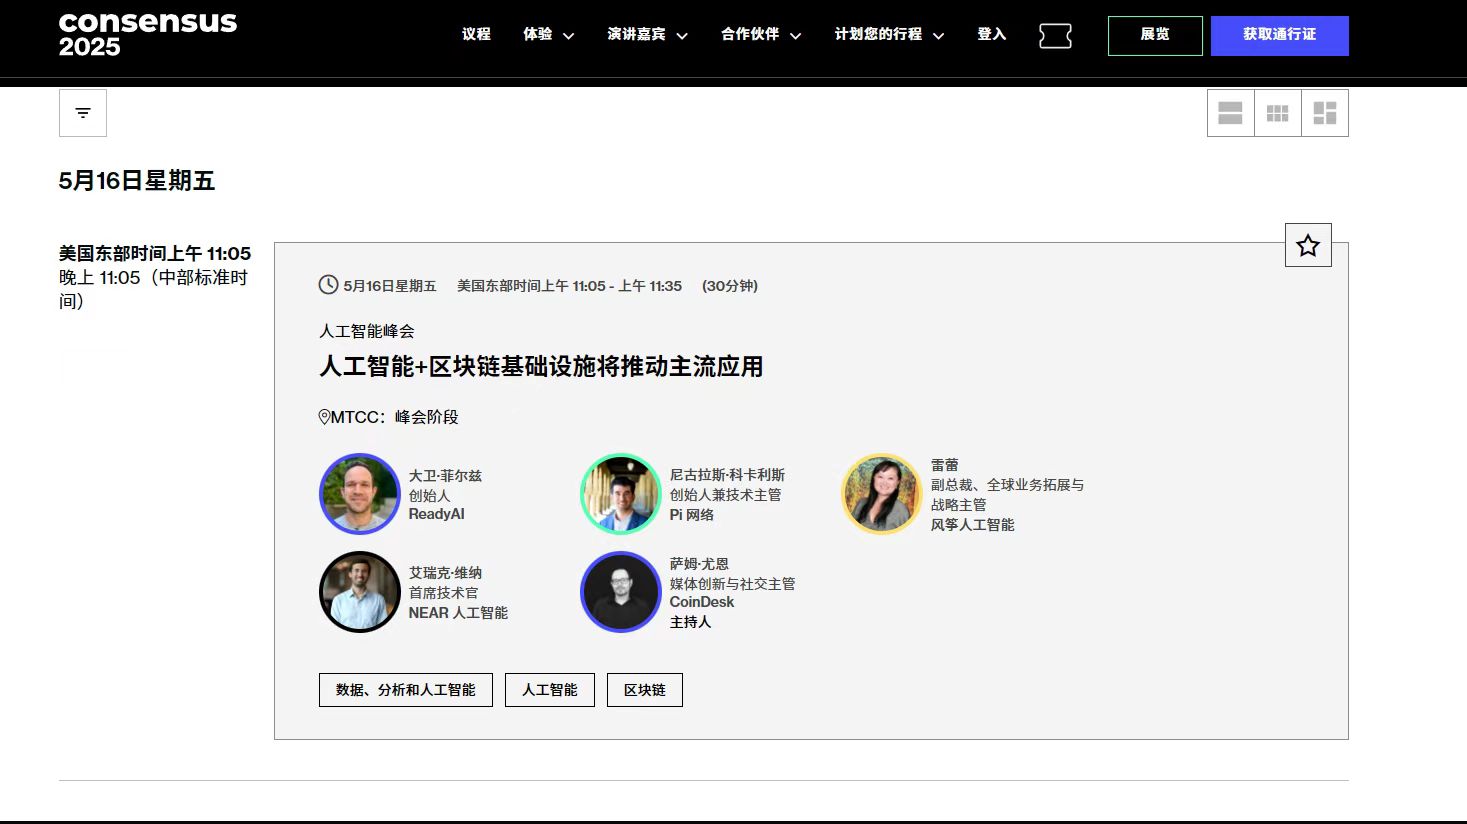1467x824 pixels.
Task: Open session title 人工智能+区块链基础设施 link
Action: click(x=541, y=367)
